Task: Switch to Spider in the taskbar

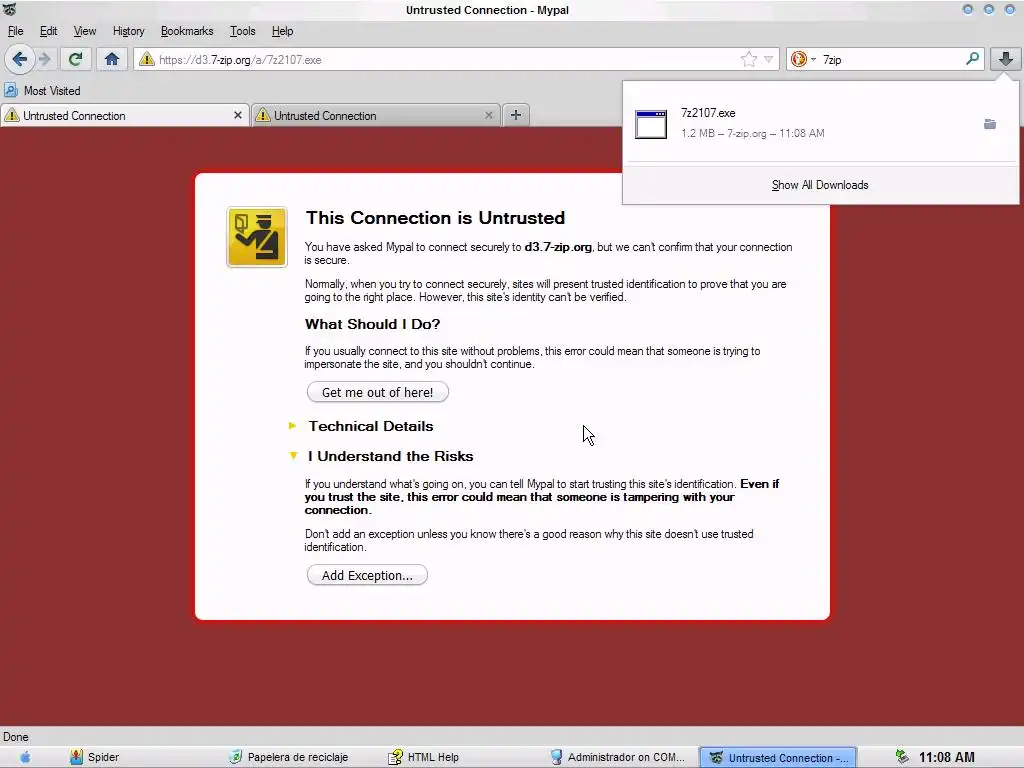Action: tap(95, 757)
